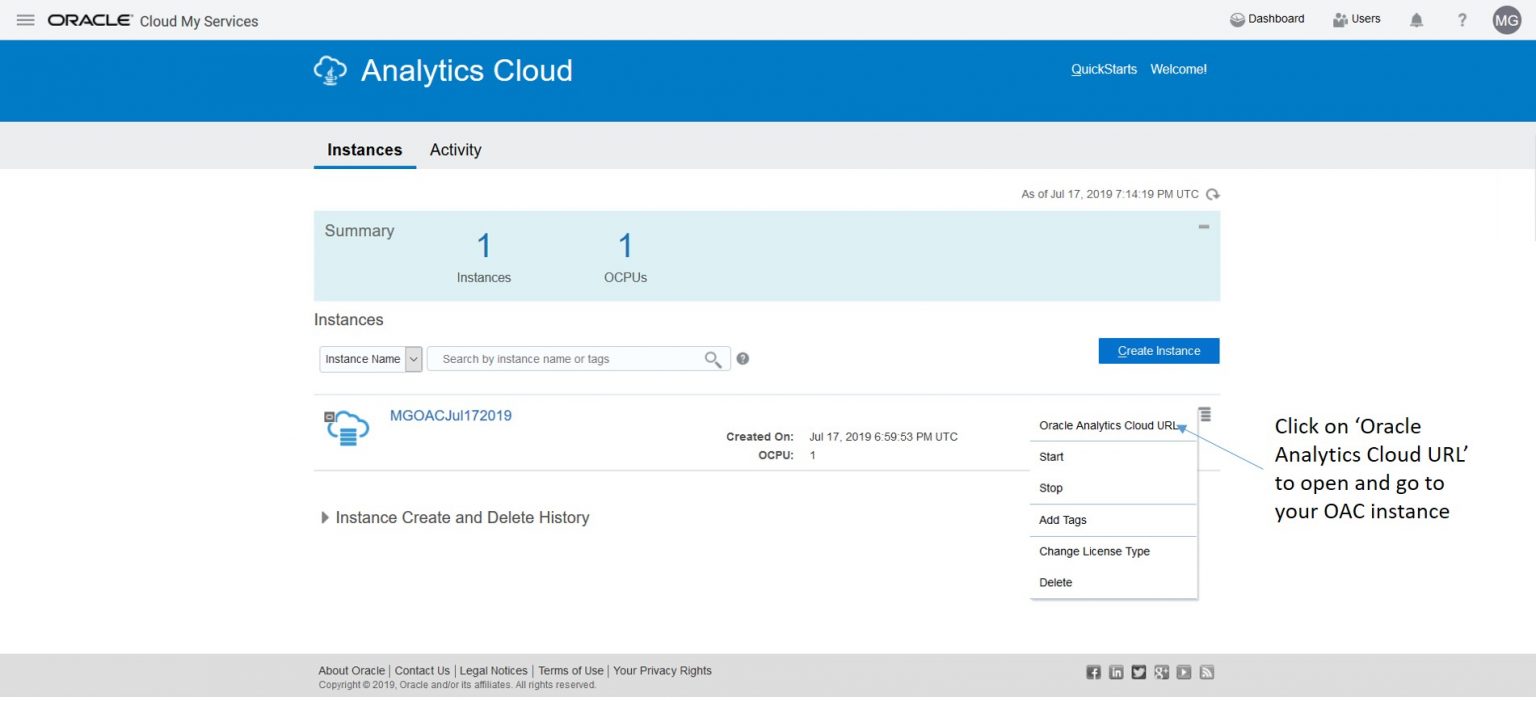
Task: Open help with the question mark icon
Action: click(1461, 19)
